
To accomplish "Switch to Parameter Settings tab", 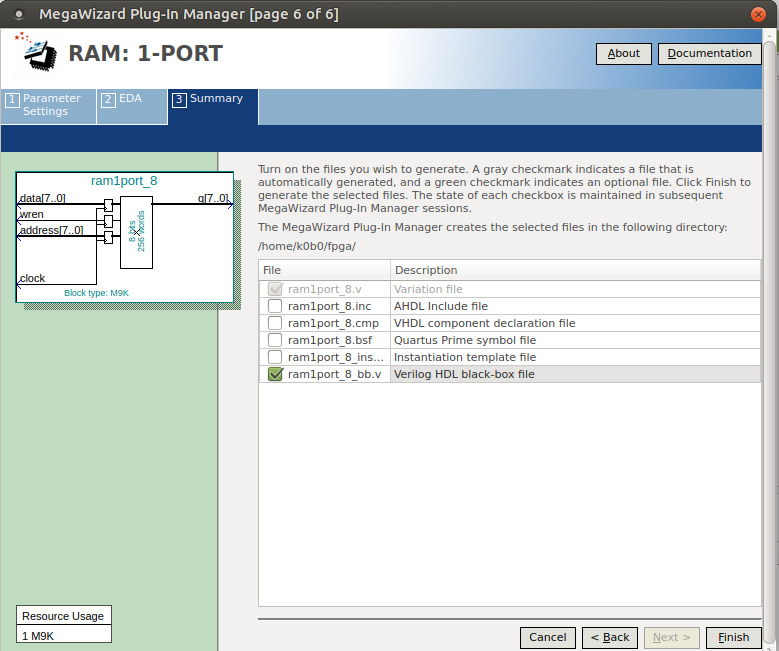I will (x=48, y=106).
